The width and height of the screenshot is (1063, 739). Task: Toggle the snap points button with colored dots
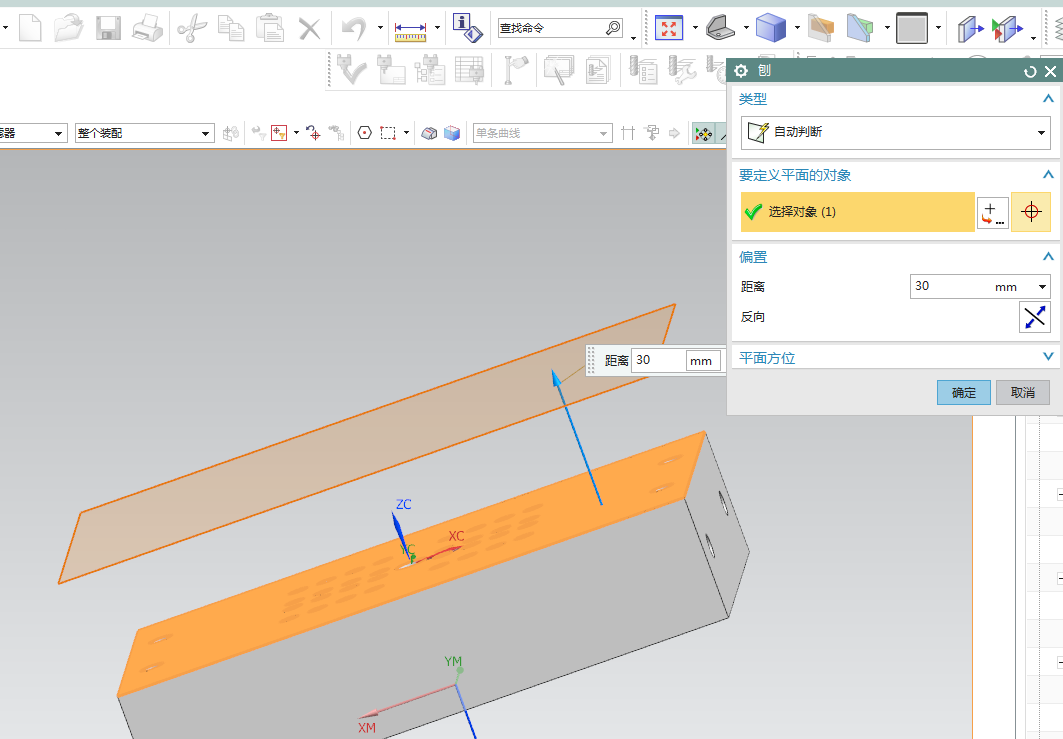click(x=704, y=134)
